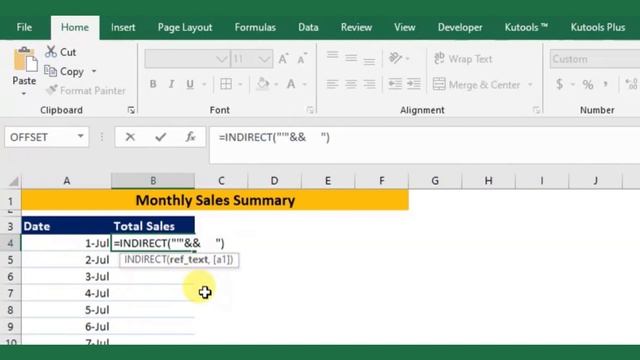Toggle Underline formatting

pyautogui.click(x=190, y=84)
